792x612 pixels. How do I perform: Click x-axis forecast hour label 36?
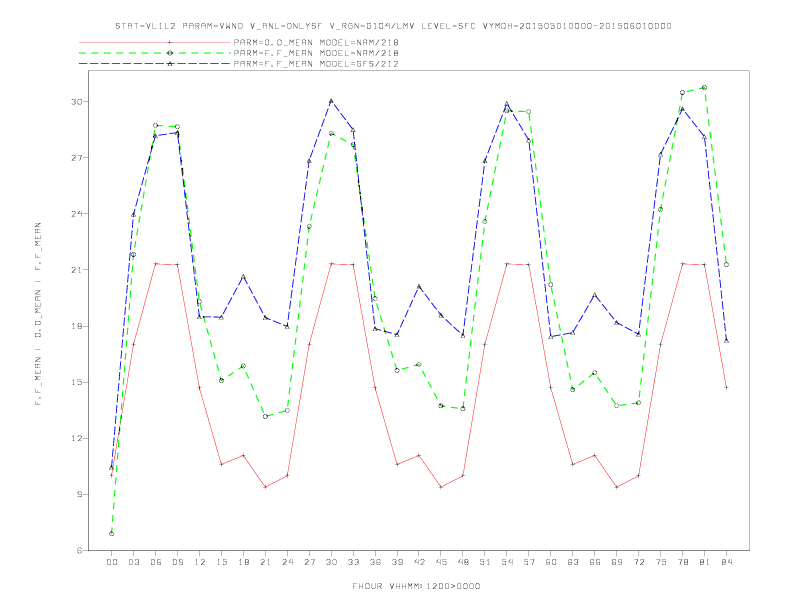375,562
